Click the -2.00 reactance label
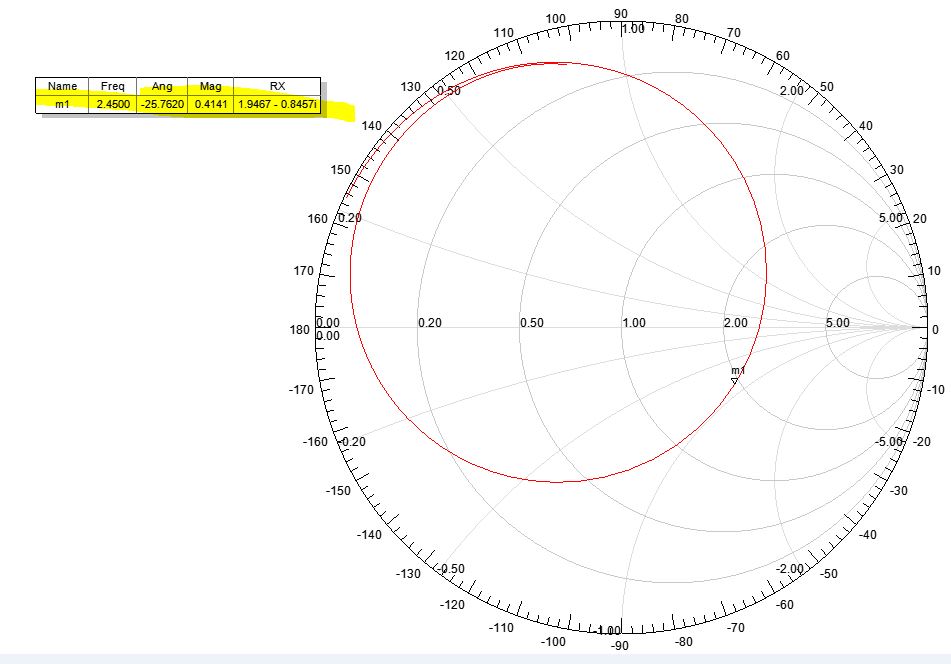The width and height of the screenshot is (951, 664). click(790, 568)
